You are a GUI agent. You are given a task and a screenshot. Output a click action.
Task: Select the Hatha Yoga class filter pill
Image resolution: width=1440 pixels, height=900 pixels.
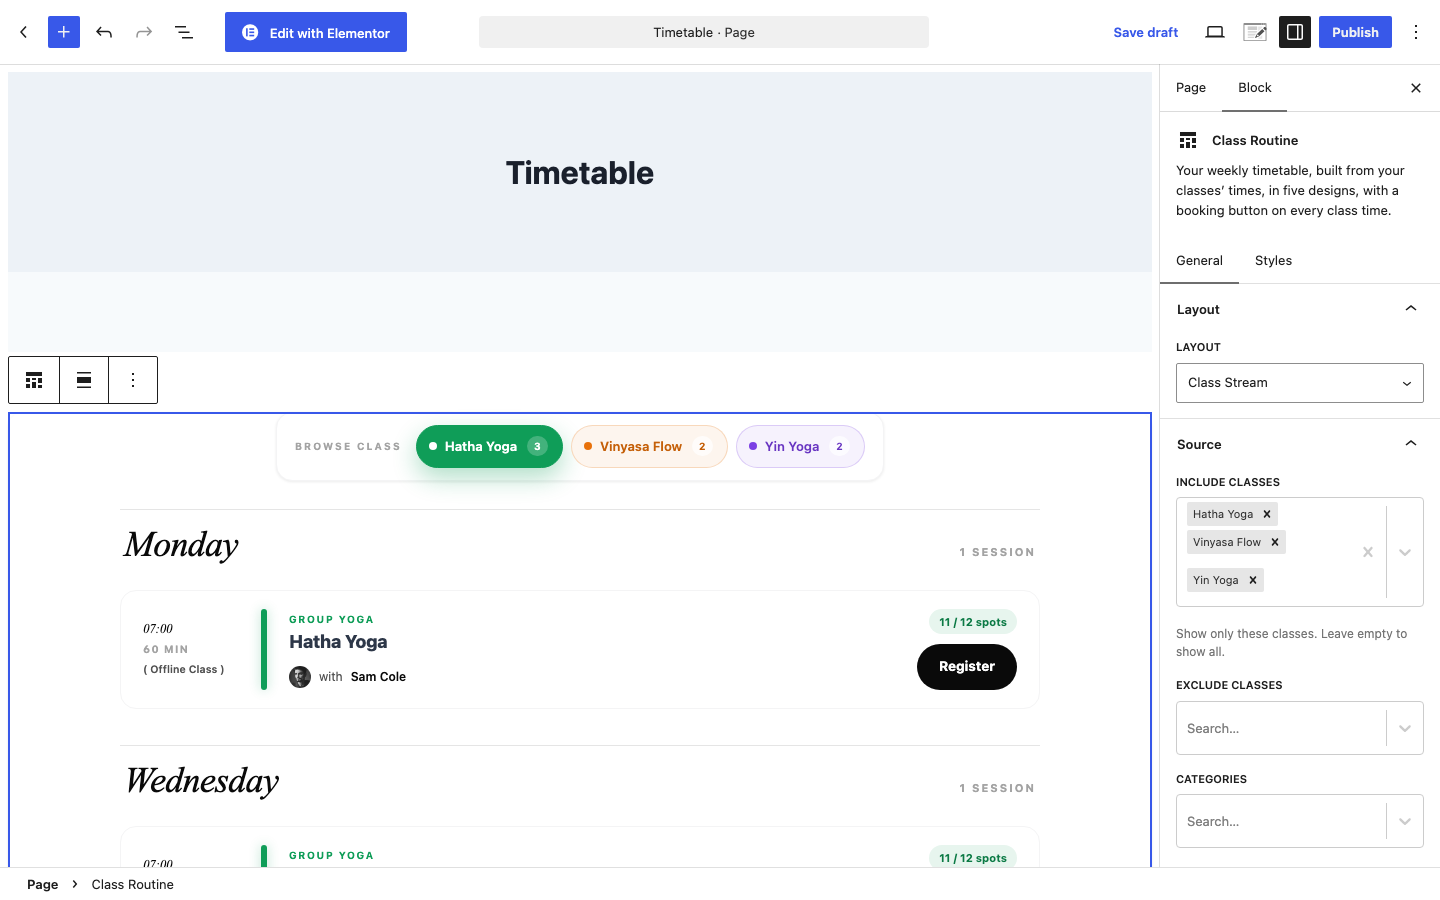[489, 446]
